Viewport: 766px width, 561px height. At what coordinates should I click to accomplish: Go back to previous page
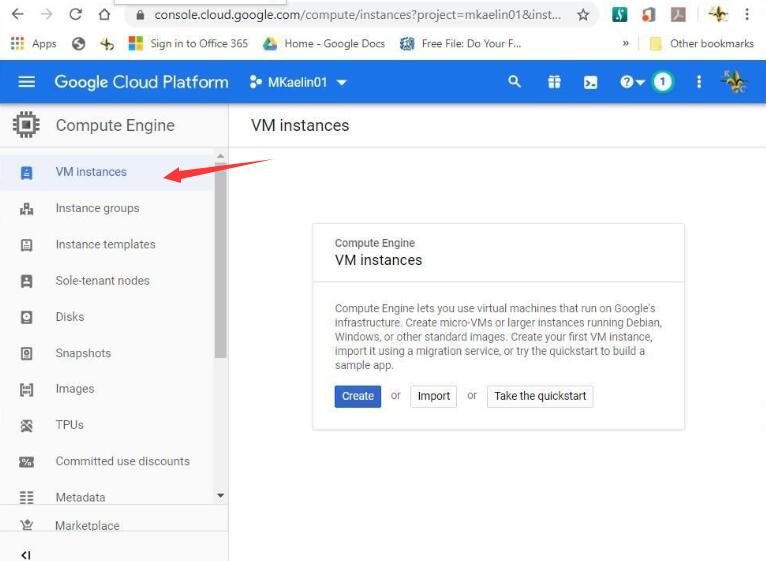click(18, 15)
